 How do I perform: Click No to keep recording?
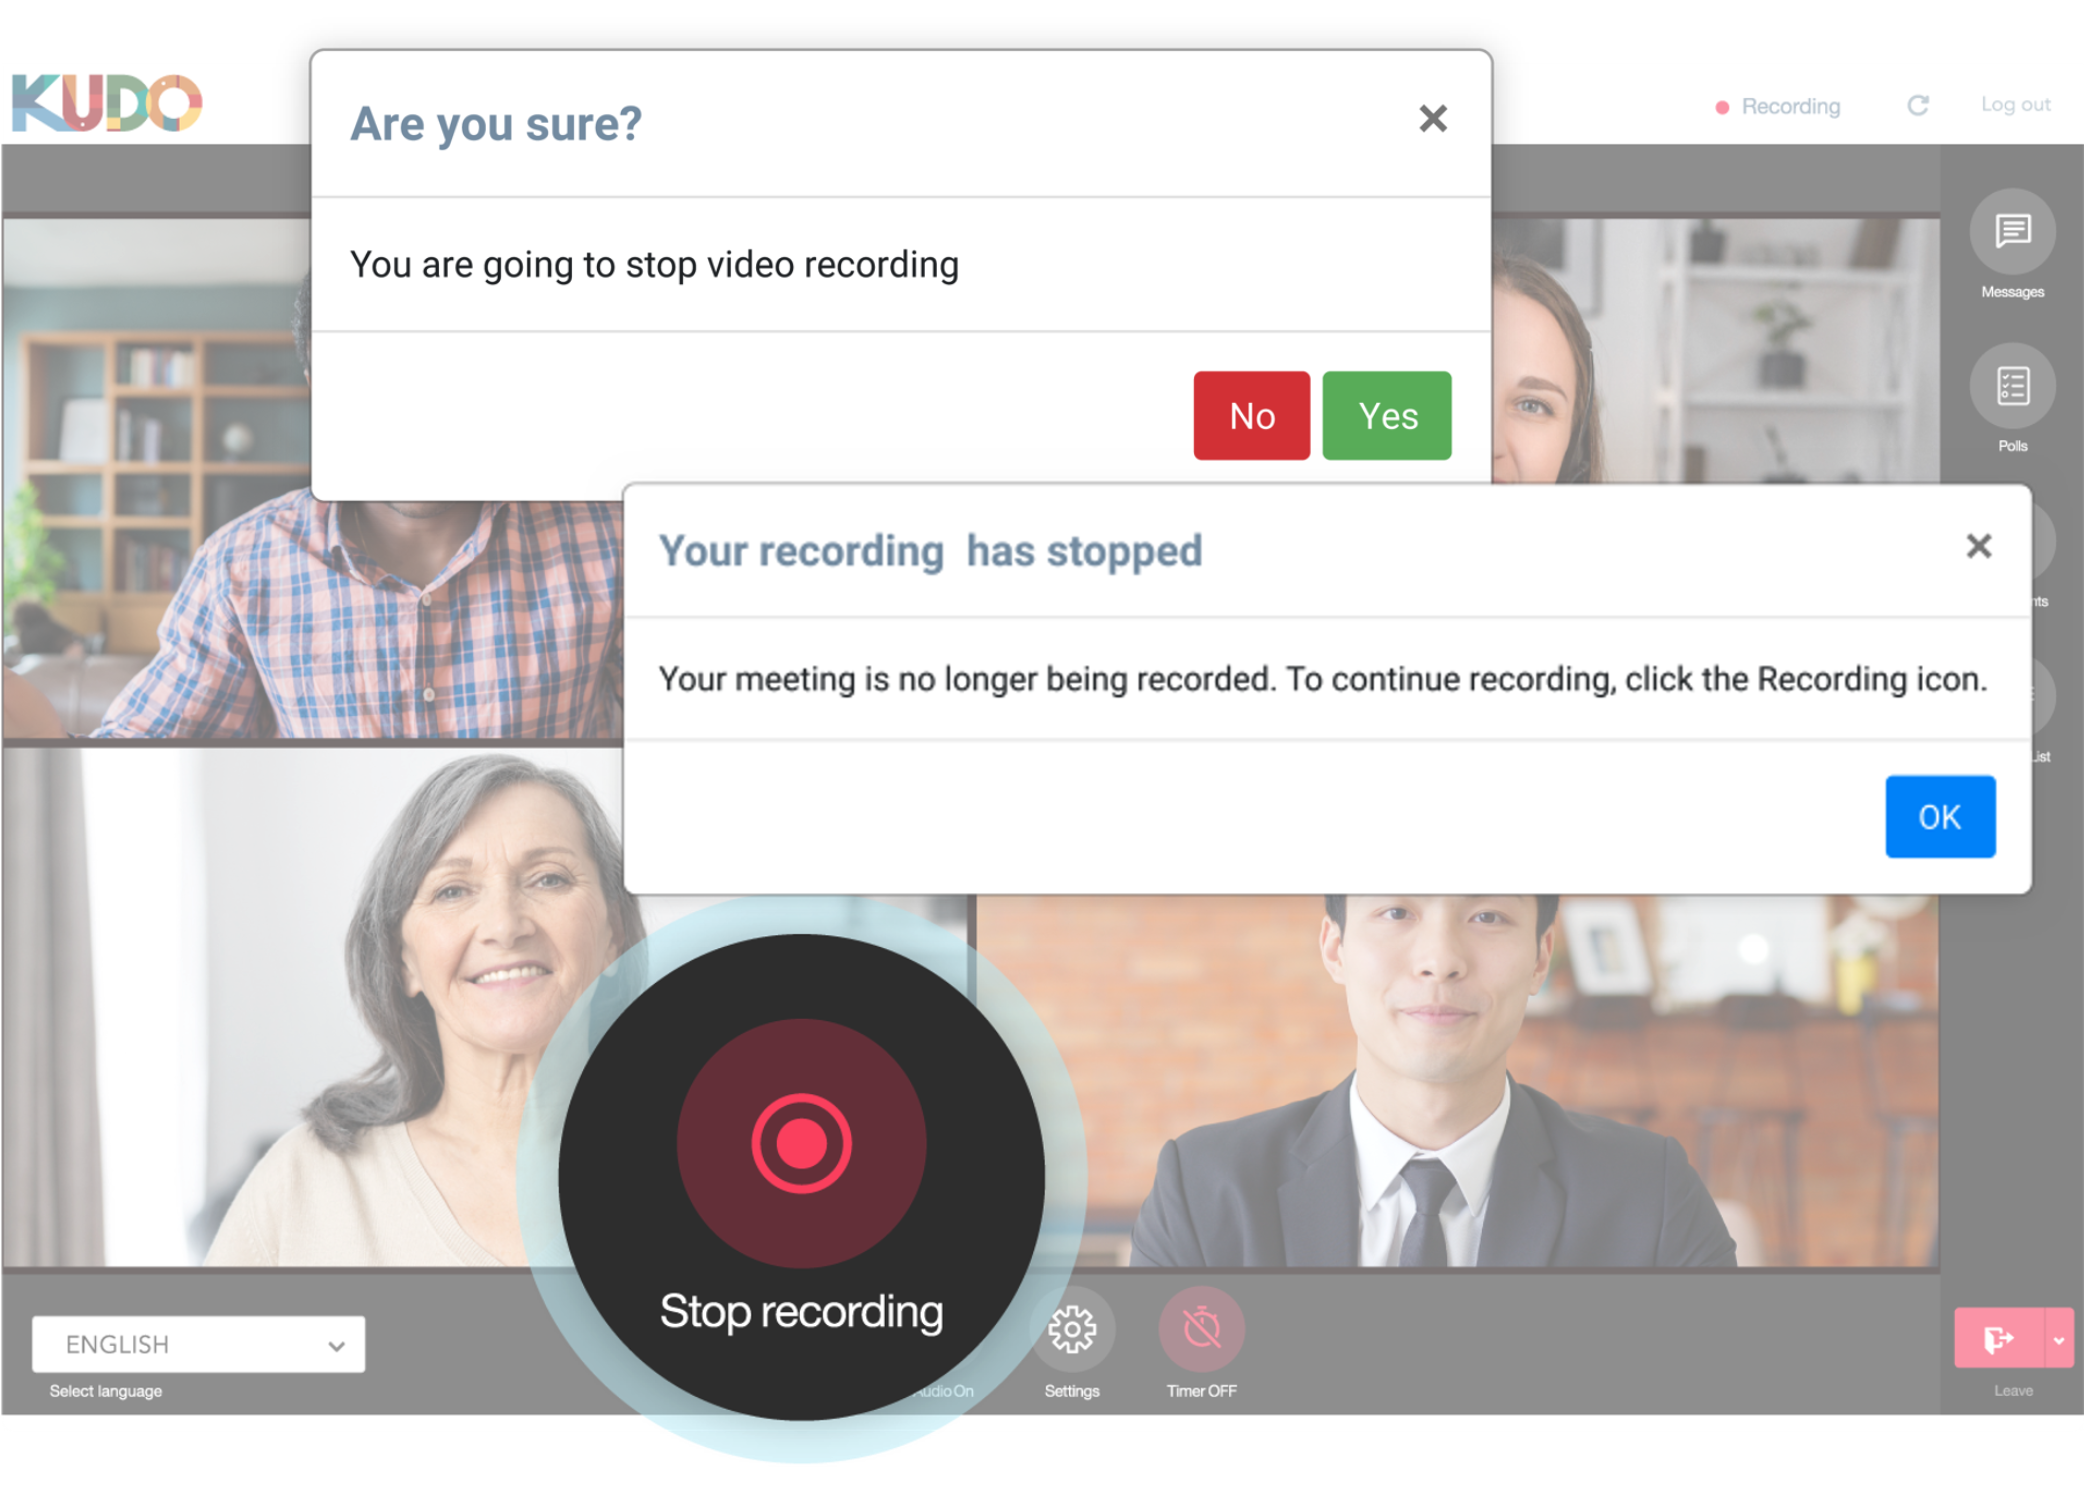point(1251,415)
